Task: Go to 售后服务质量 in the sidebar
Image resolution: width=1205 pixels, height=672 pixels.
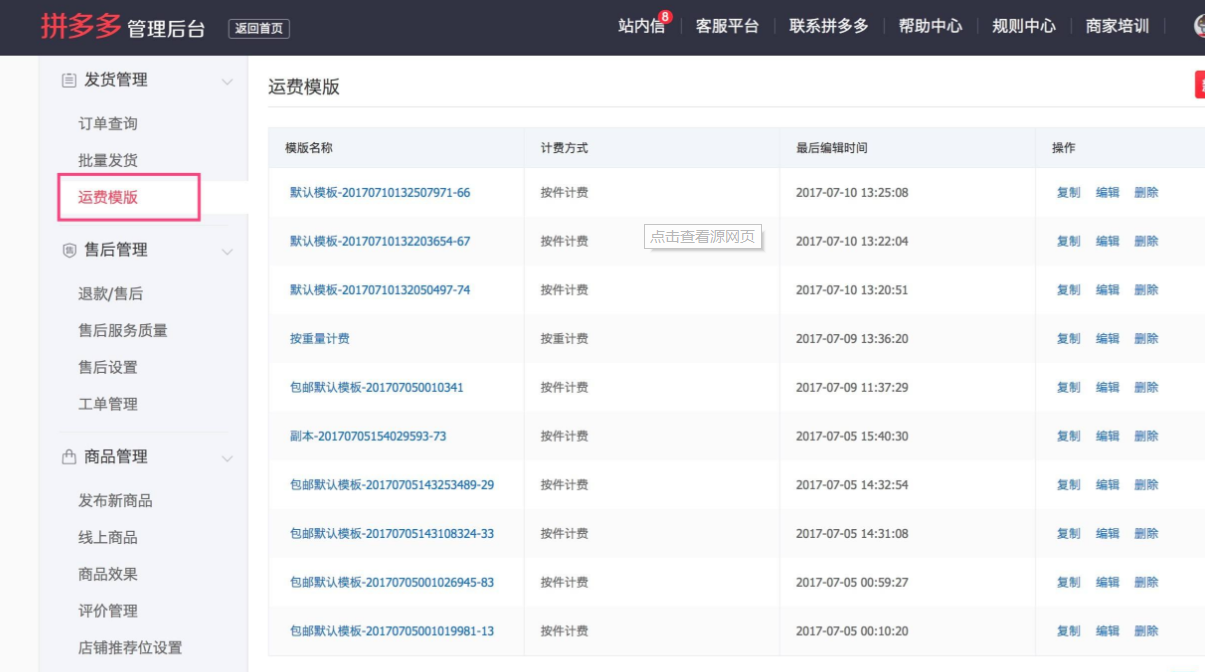Action: (x=123, y=331)
